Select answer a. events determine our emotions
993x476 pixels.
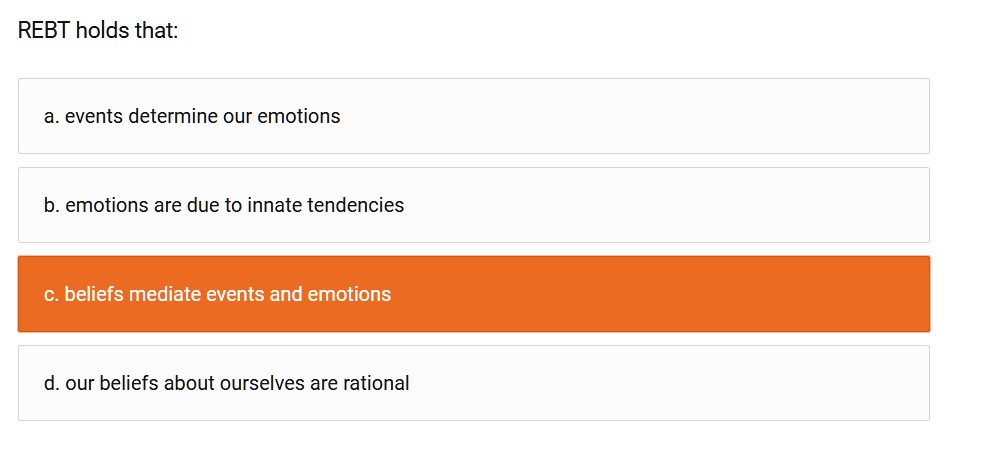(474, 116)
